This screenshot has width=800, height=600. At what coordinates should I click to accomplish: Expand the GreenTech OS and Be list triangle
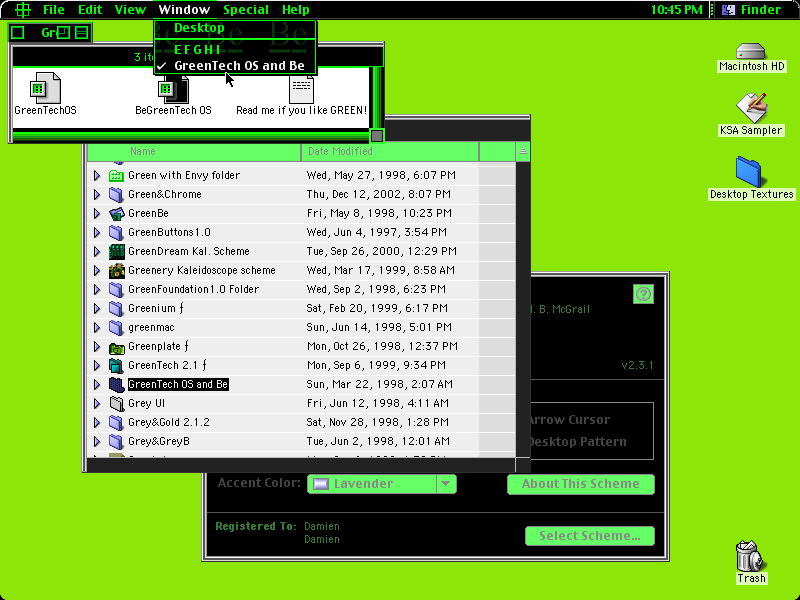point(97,384)
